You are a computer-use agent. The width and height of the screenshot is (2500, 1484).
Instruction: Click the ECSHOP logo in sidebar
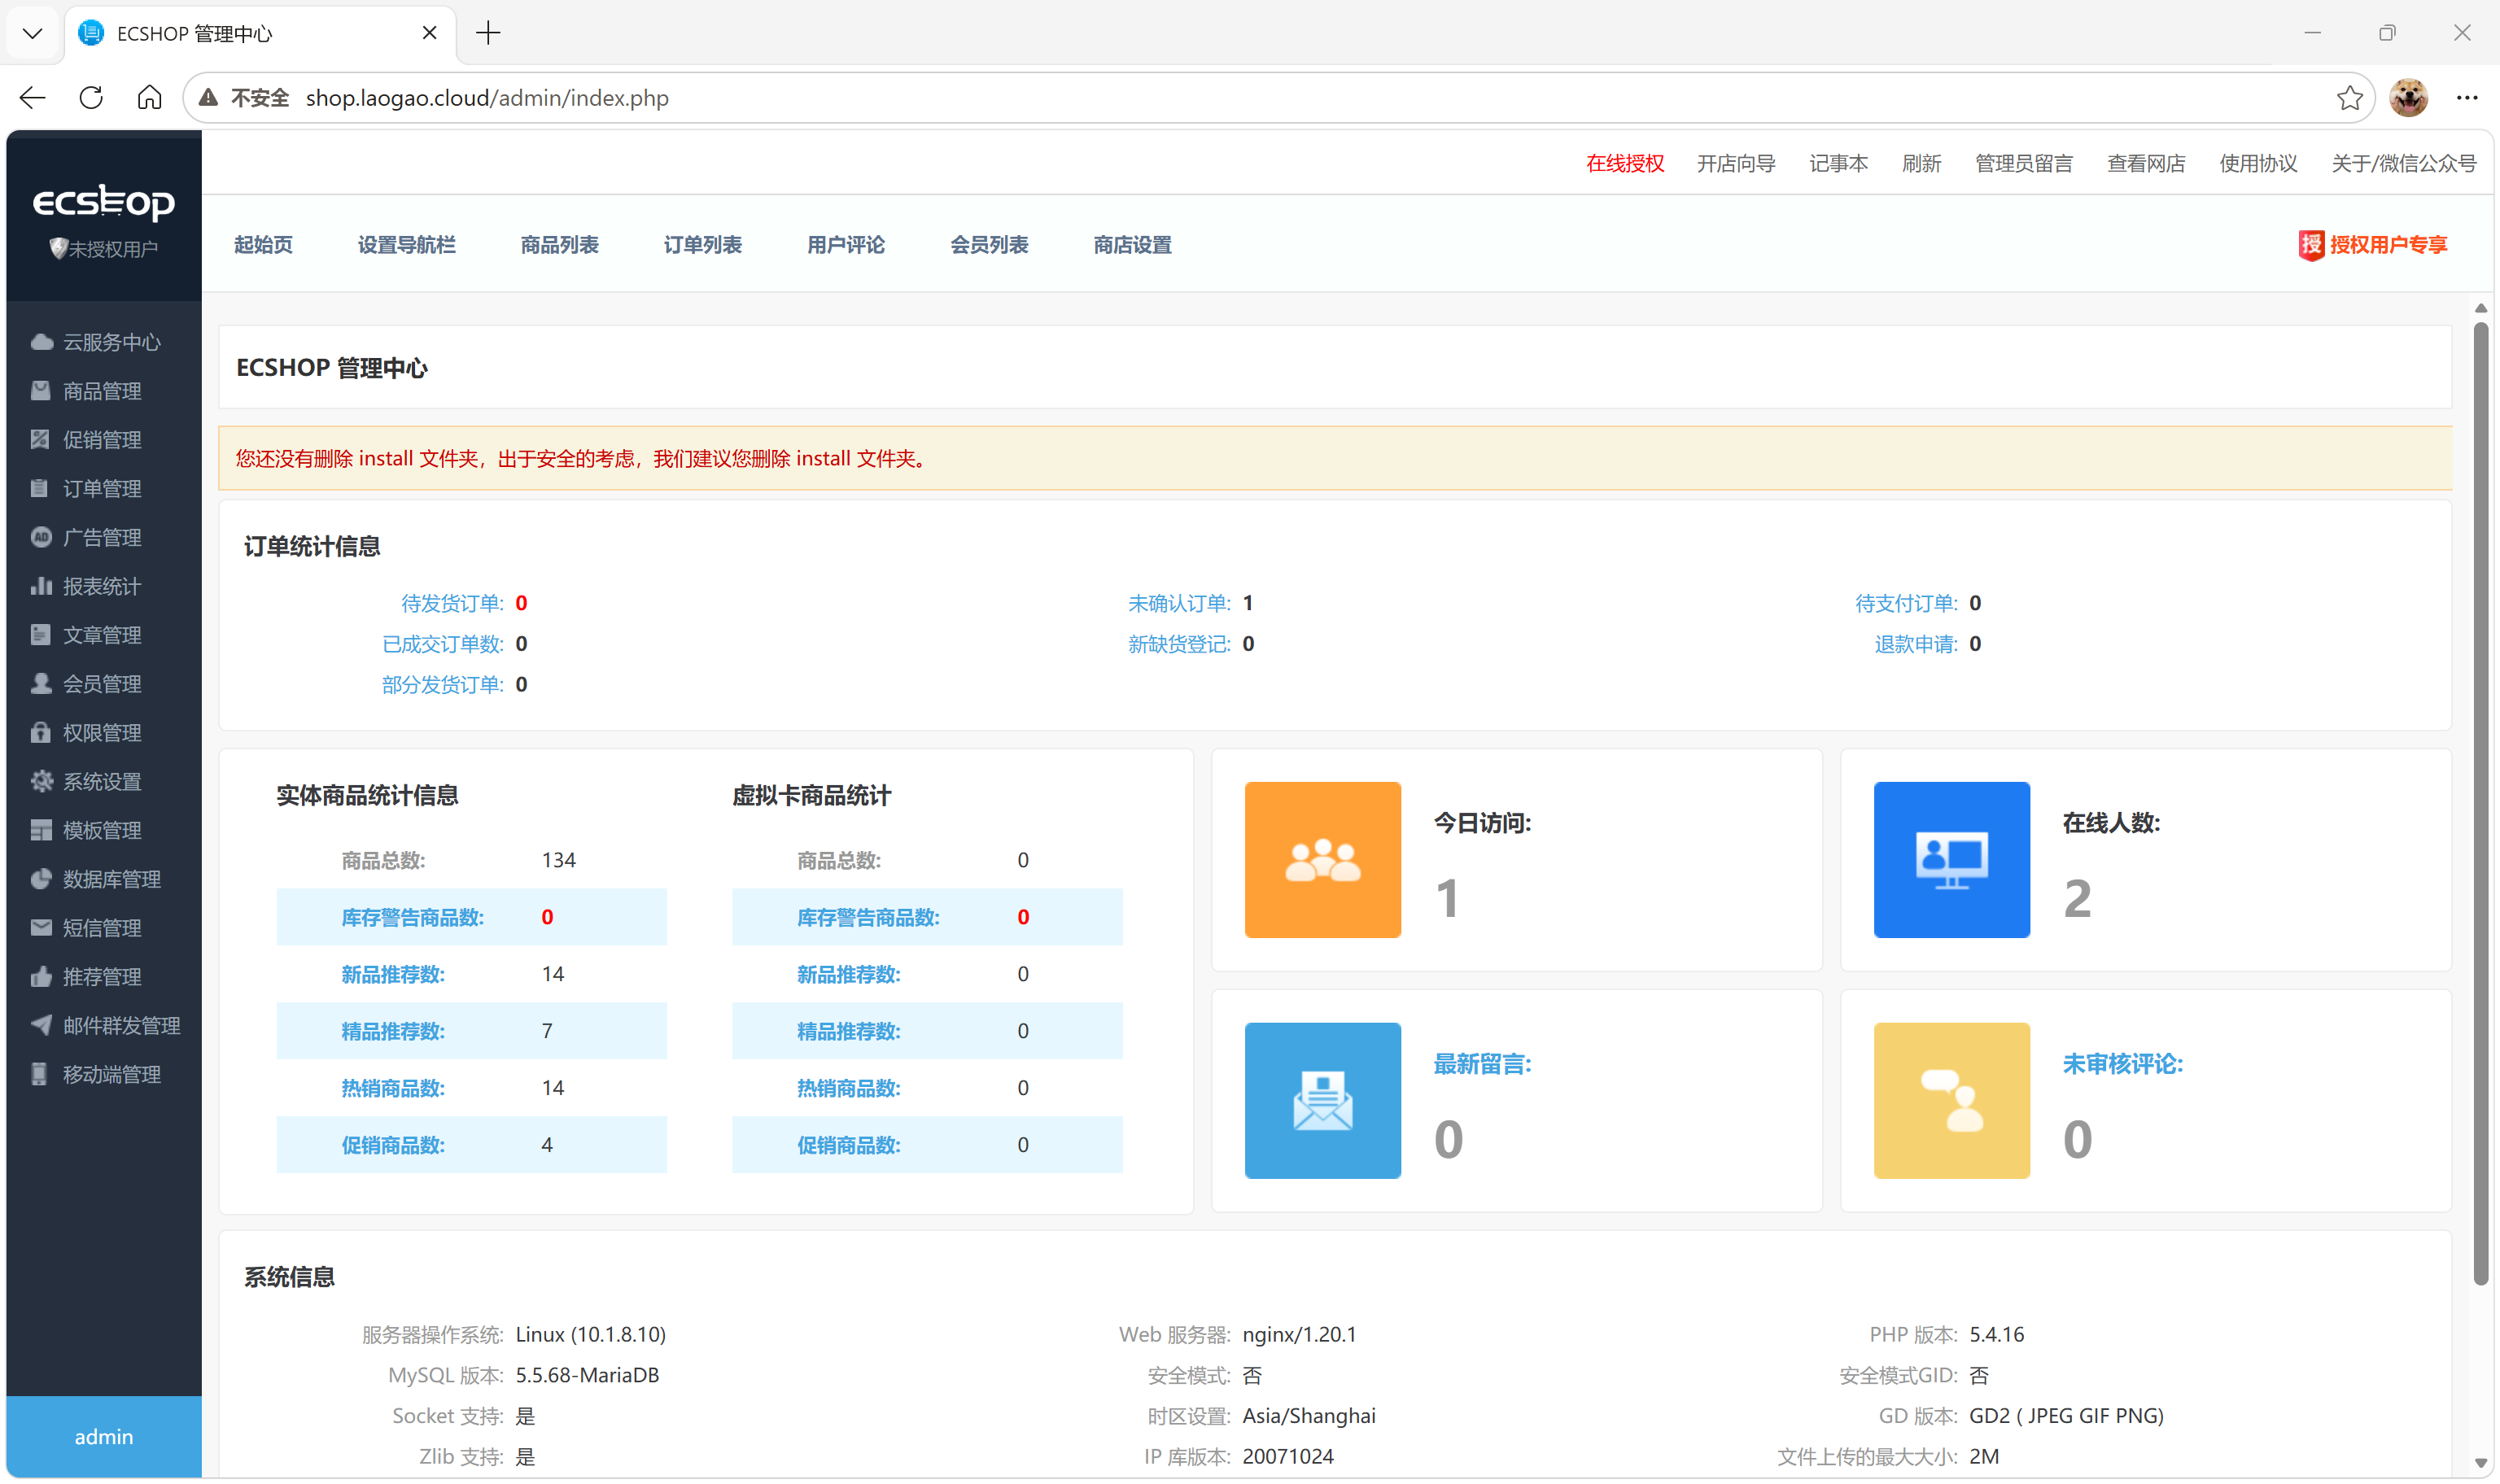coord(104,202)
